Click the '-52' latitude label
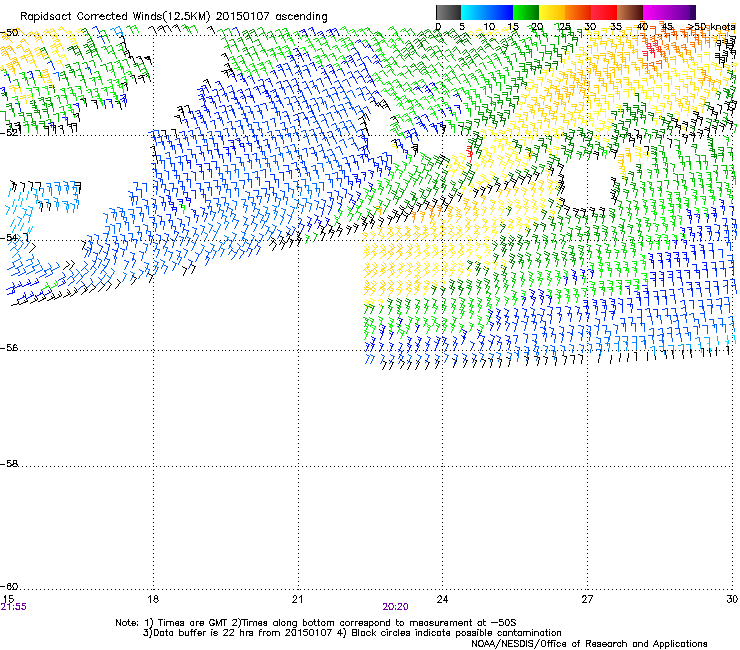740x650 pixels. pyautogui.click(x=9, y=133)
